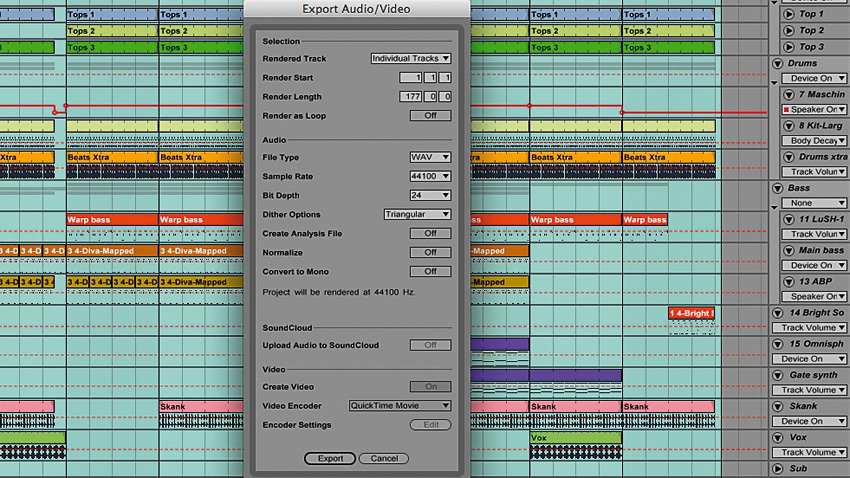This screenshot has height=478, width=850.
Task: Unfold the Vox track
Action: tap(777, 437)
